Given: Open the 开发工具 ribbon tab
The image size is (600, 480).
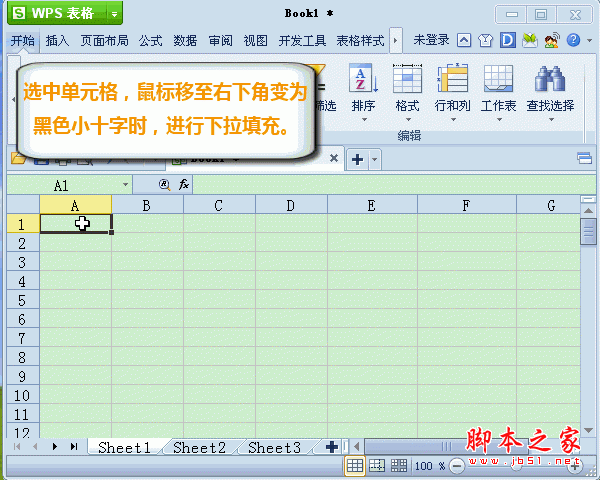Looking at the screenshot, I should [302, 40].
